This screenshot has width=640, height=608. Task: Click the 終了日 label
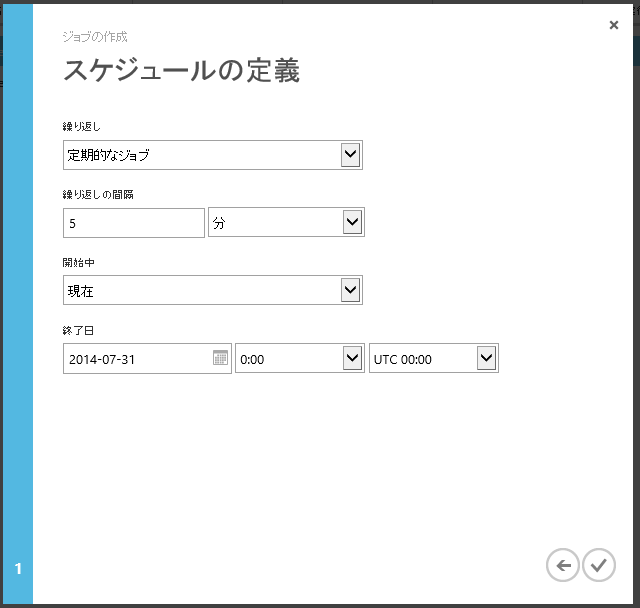pyautogui.click(x=78, y=330)
